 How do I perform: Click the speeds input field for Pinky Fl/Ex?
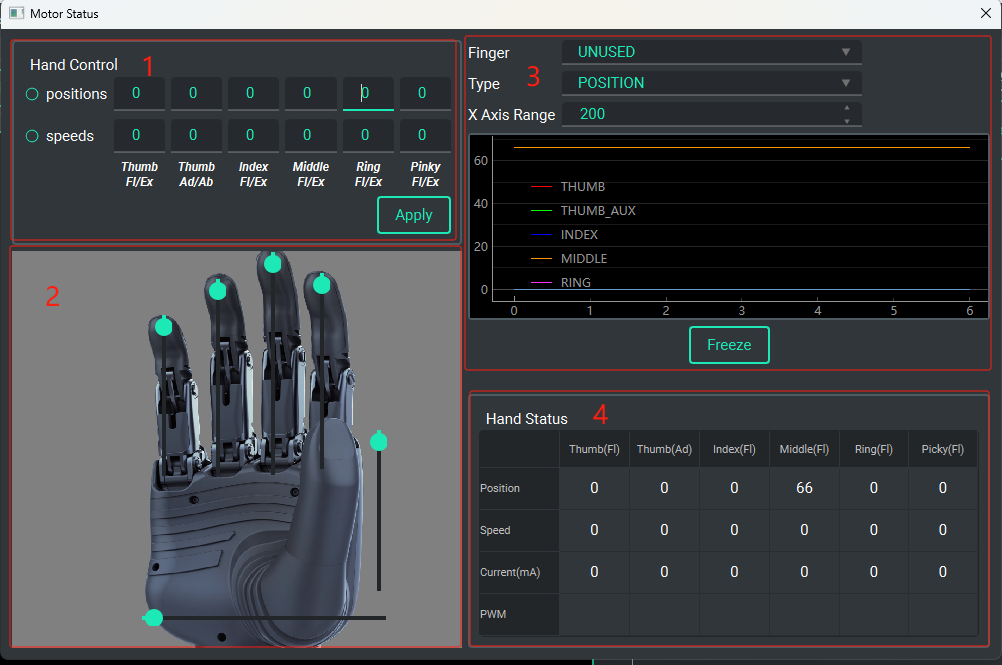point(423,135)
